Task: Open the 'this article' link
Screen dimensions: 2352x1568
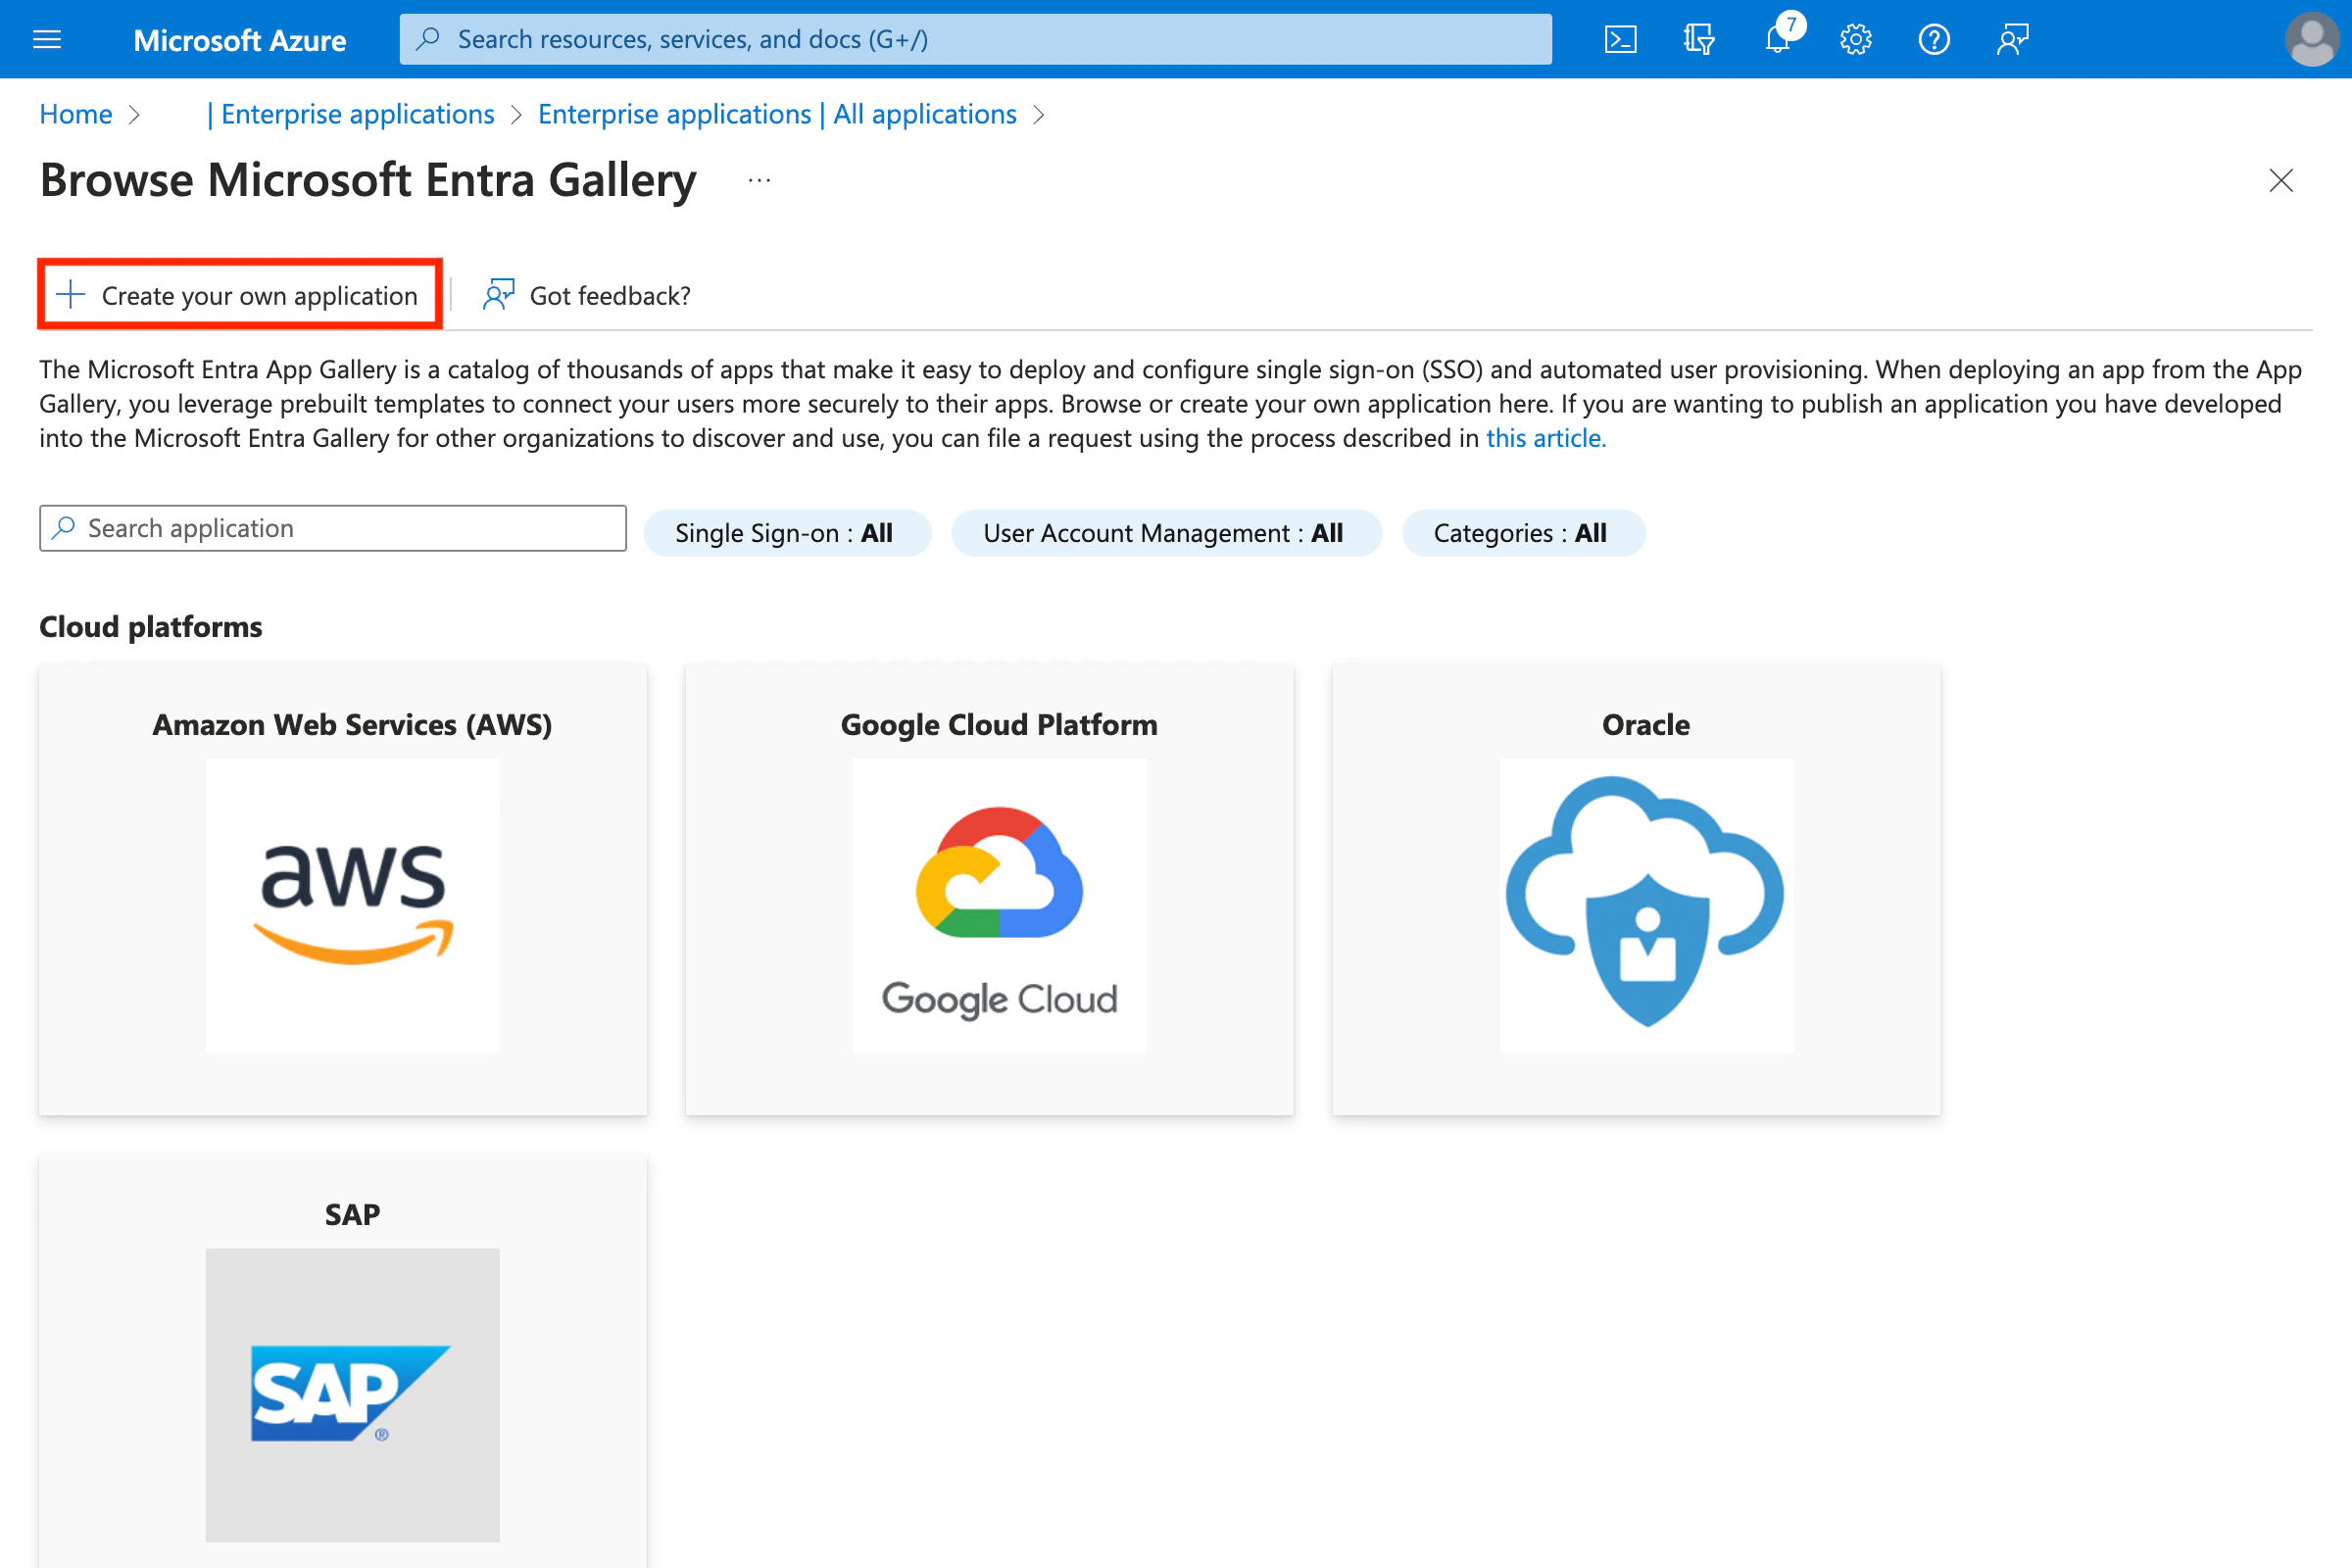Action: click(x=1545, y=438)
